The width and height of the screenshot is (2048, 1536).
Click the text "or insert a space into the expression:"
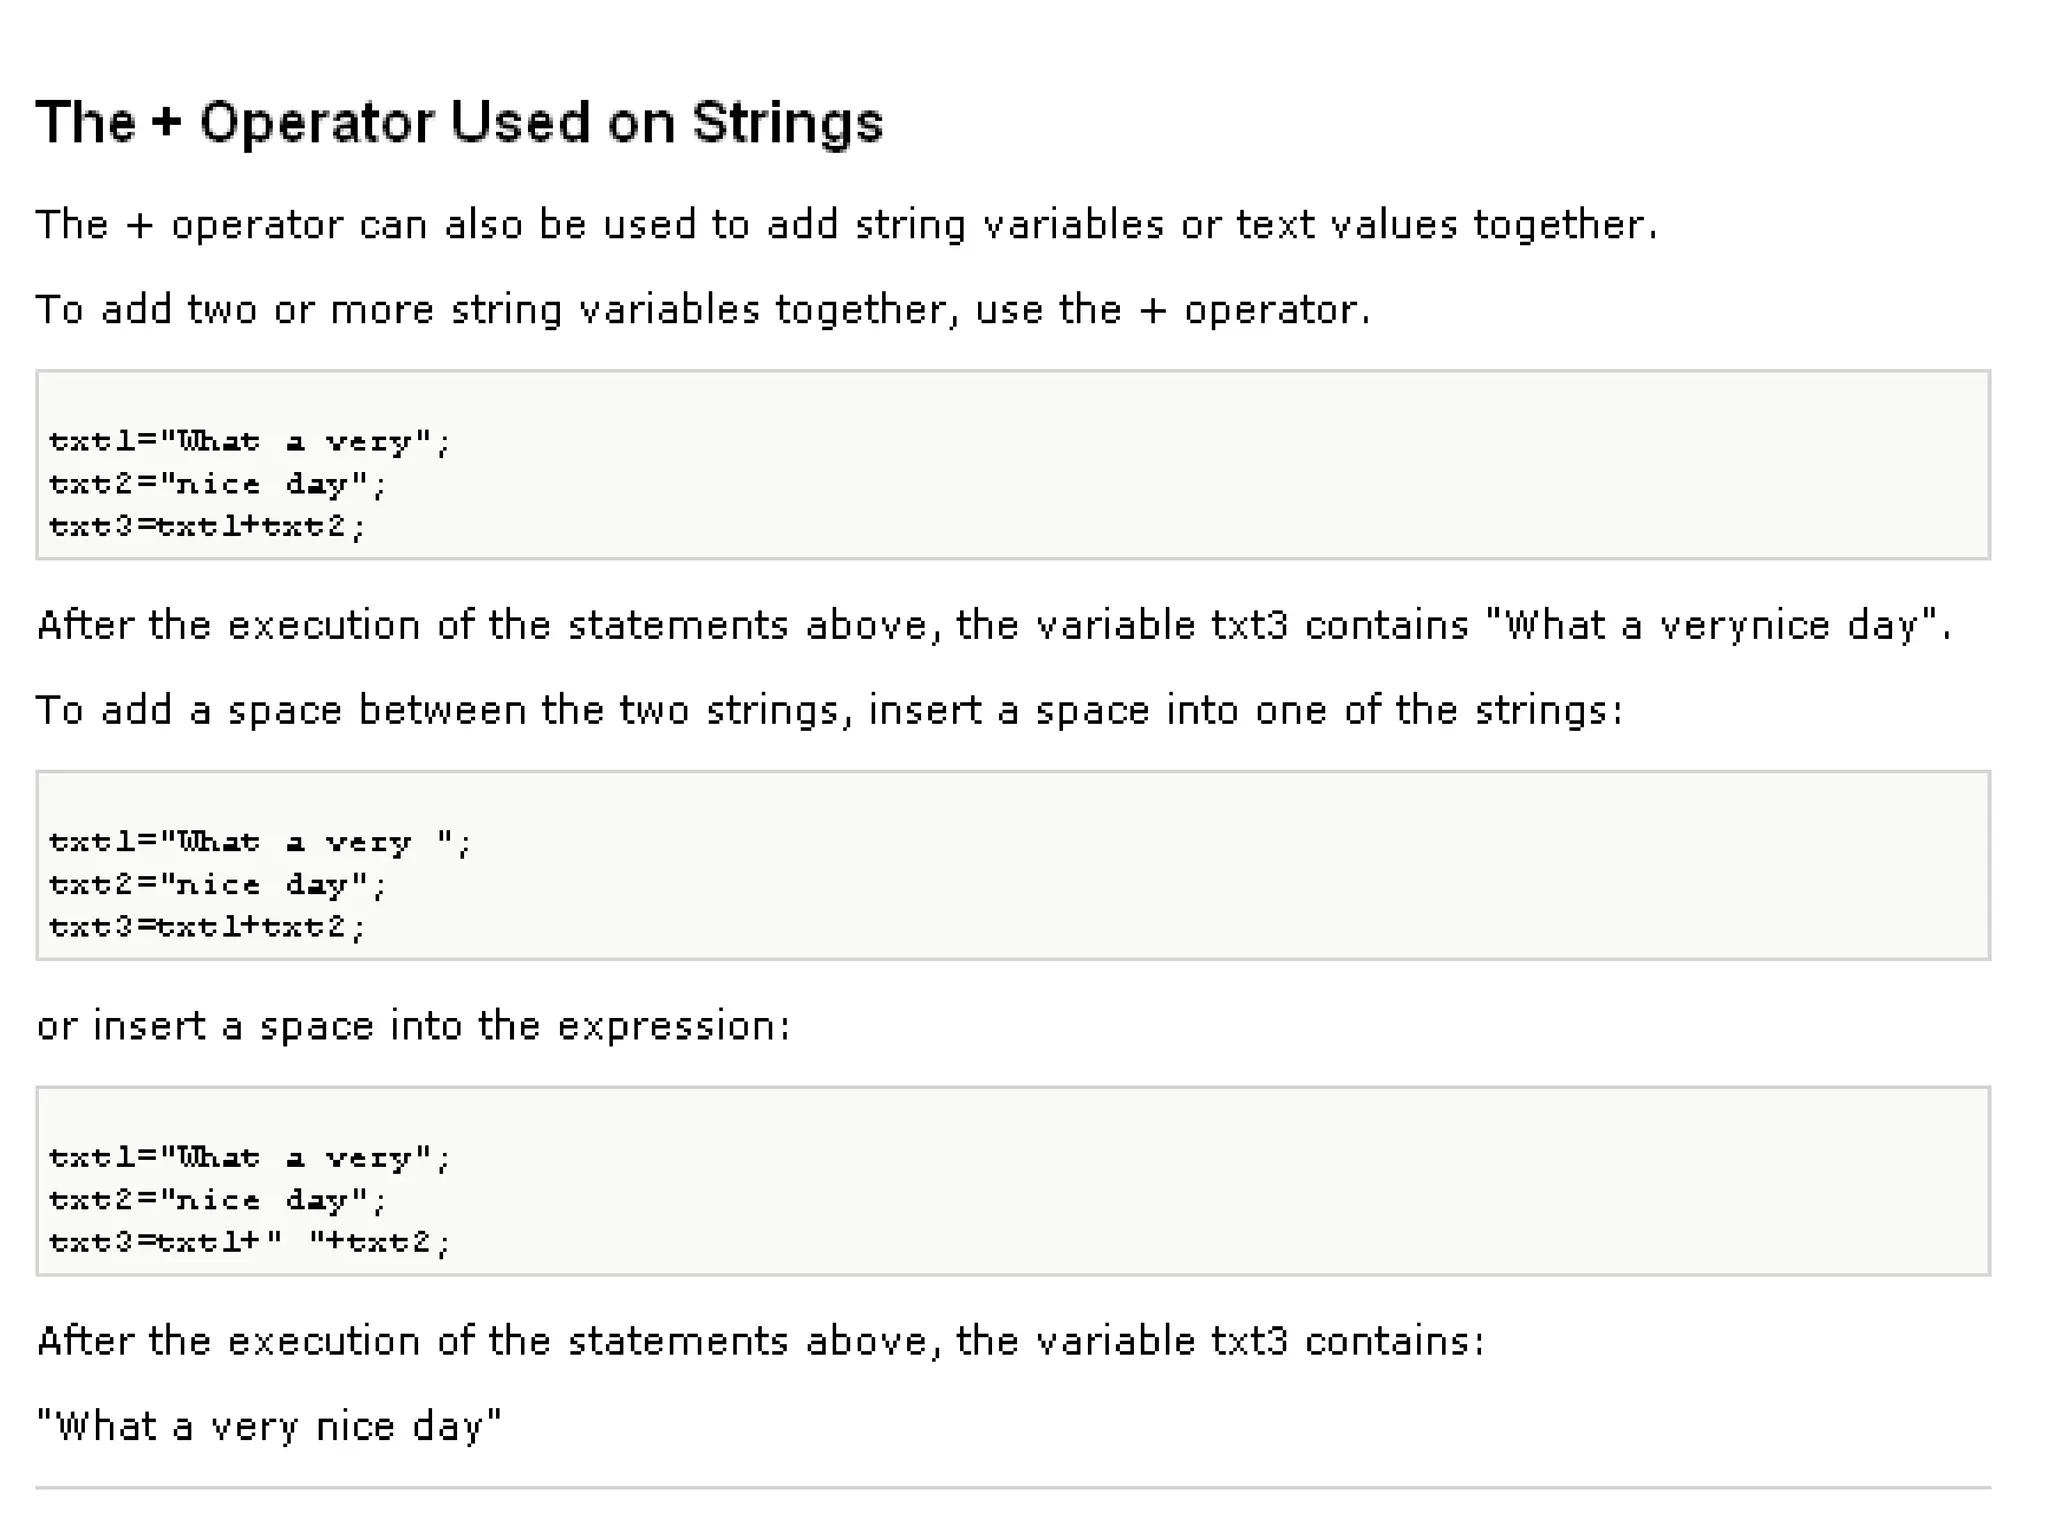[x=413, y=1027]
